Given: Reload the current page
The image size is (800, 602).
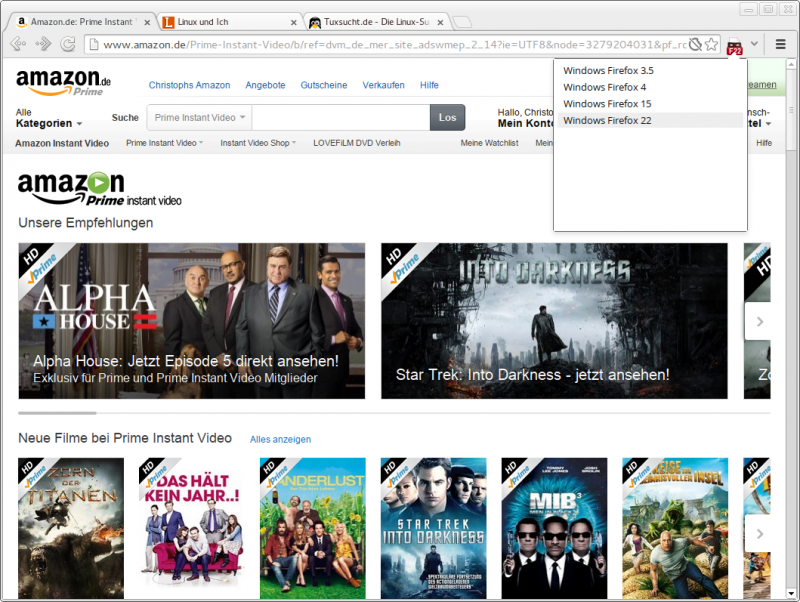Looking at the screenshot, I should pyautogui.click(x=66, y=44).
